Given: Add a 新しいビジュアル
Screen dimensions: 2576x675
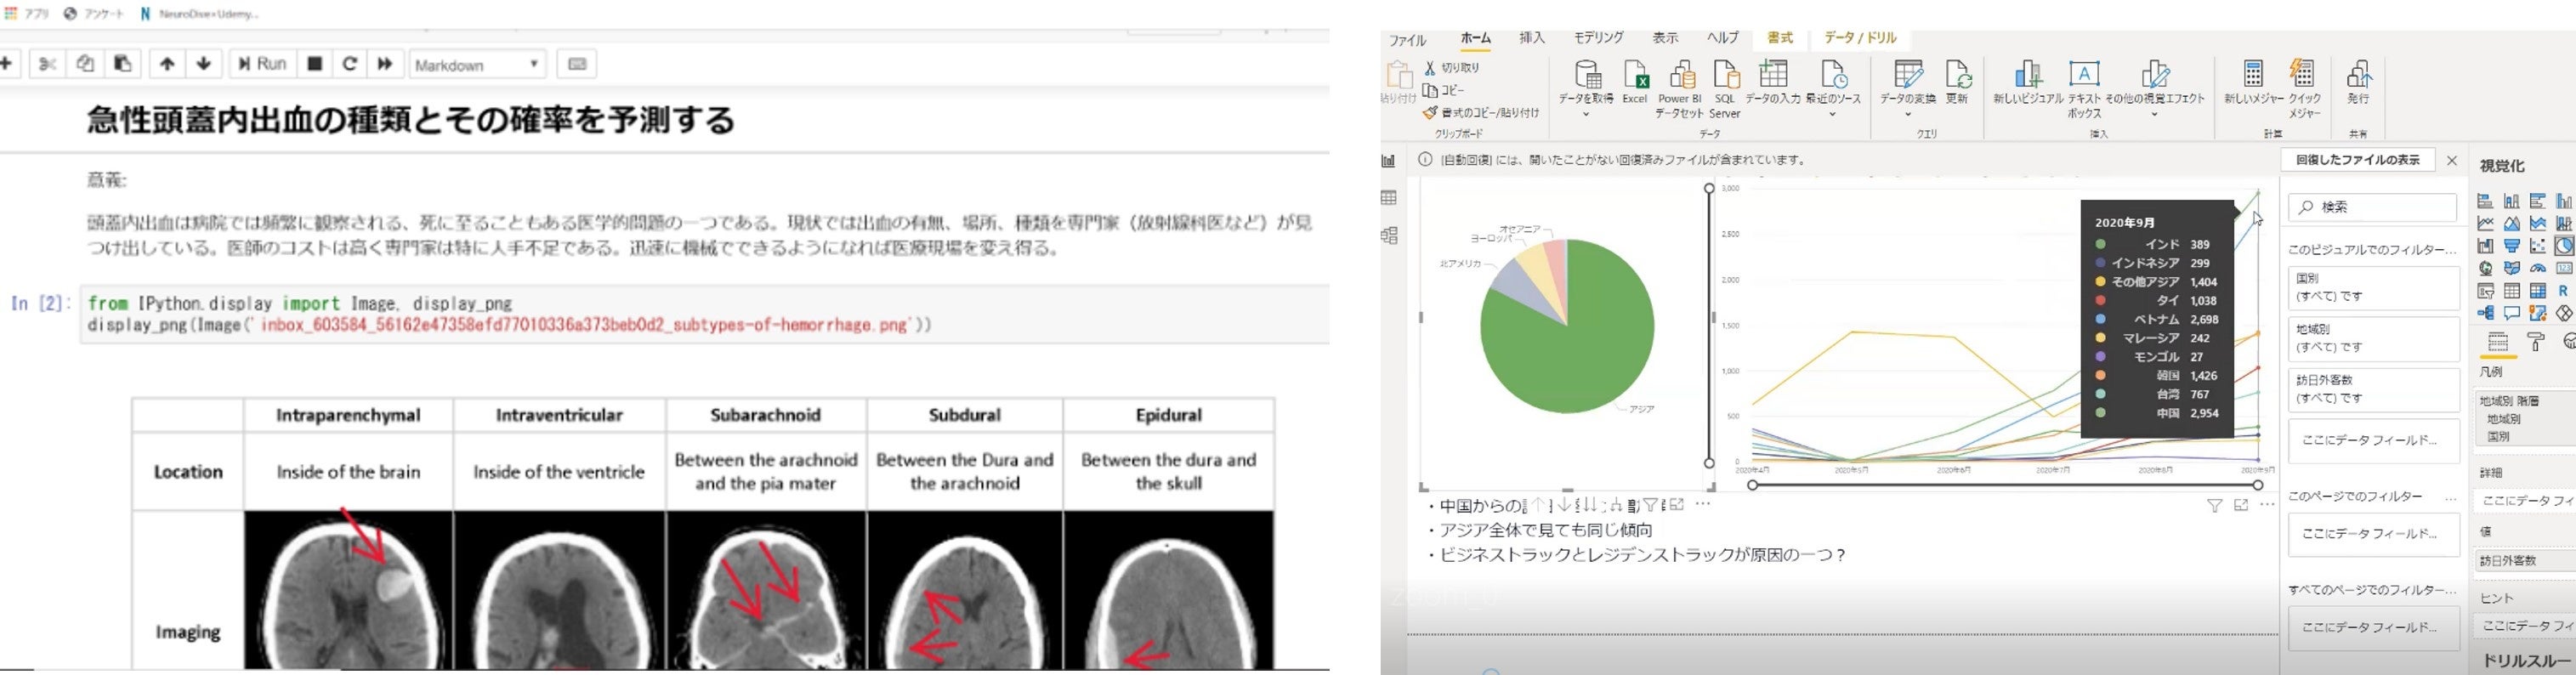Looking at the screenshot, I should point(2028,82).
